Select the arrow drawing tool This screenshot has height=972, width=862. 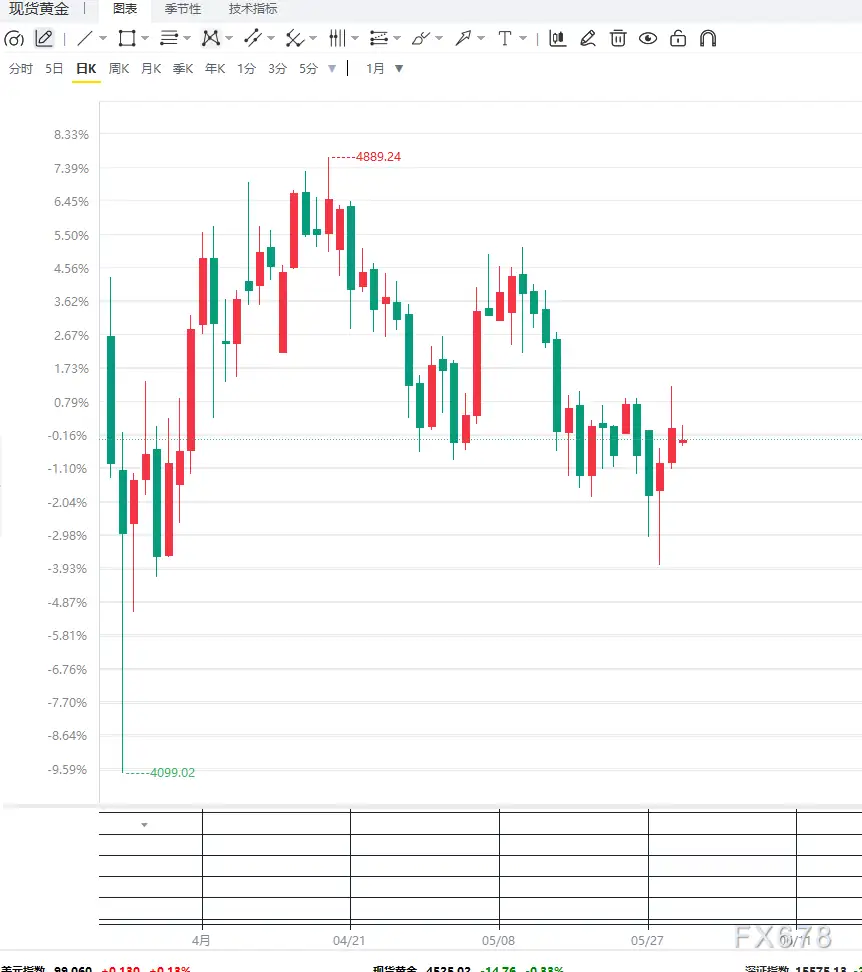pyautogui.click(x=463, y=38)
